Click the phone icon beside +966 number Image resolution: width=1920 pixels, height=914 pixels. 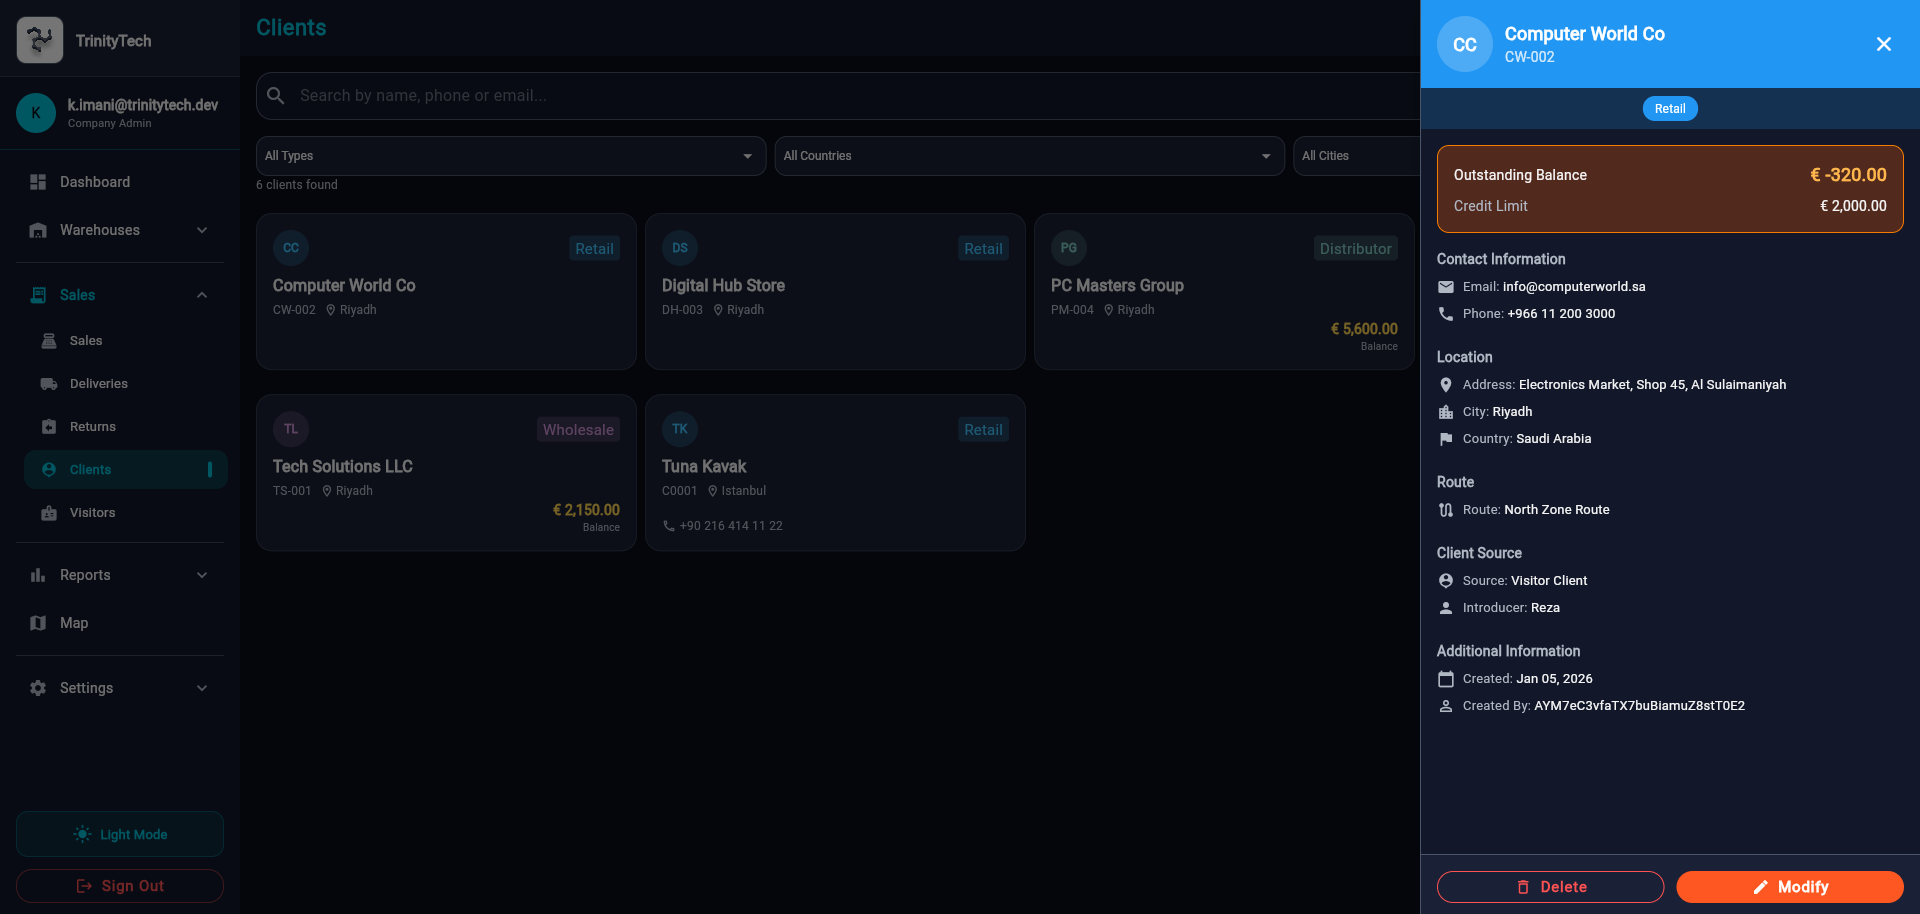[x=1446, y=314]
